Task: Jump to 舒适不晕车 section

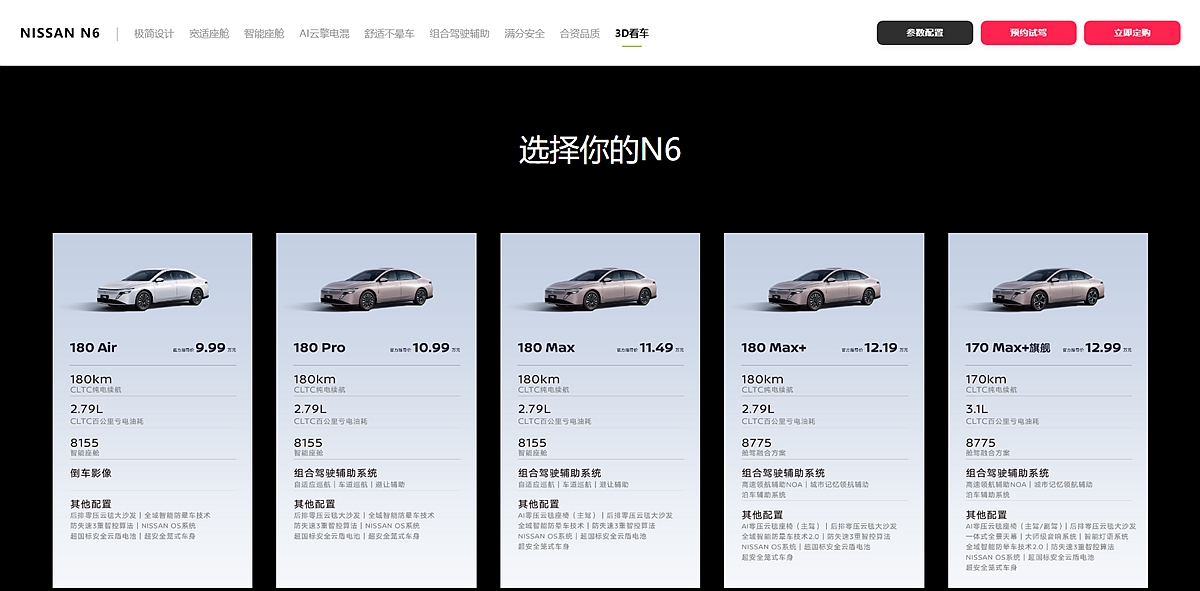Action: 389,33
